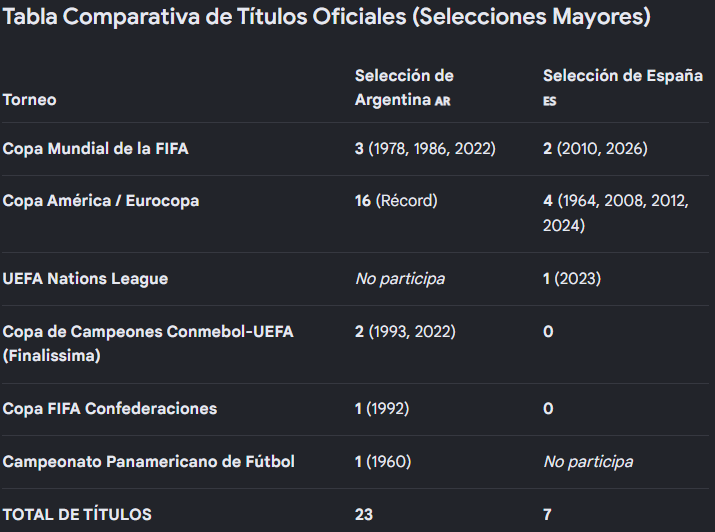The width and height of the screenshot is (715, 532).
Task: Click Argentina's total of 23 titles
Action: click(x=364, y=515)
